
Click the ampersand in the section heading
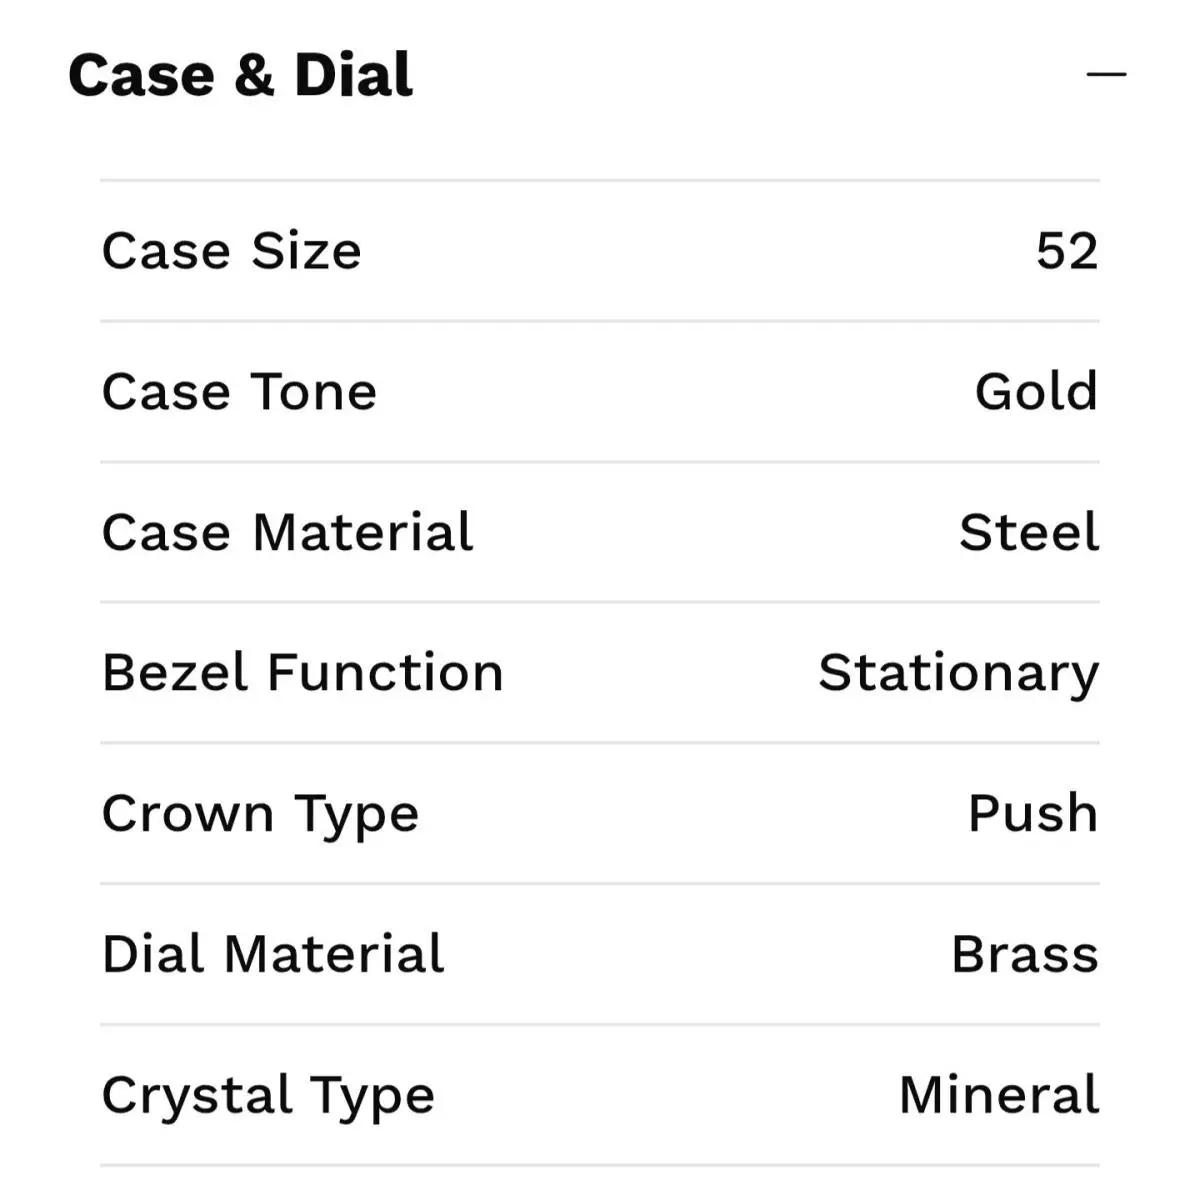coord(255,76)
